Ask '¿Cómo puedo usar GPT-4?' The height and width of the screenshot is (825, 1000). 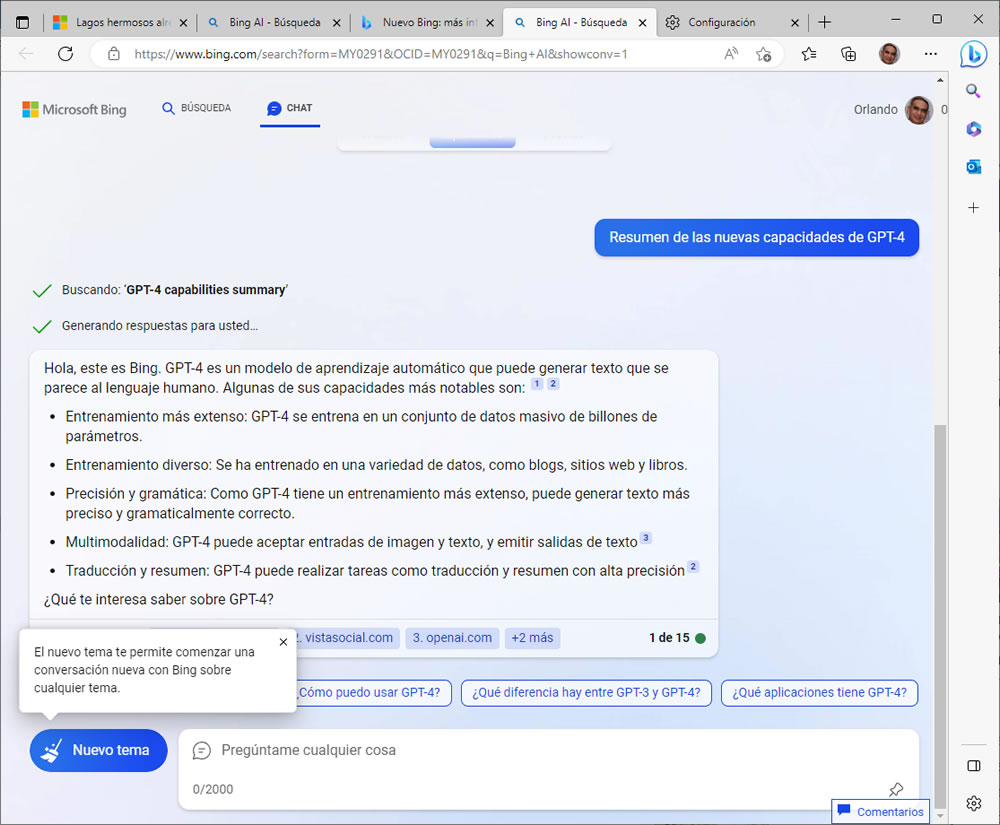point(374,693)
